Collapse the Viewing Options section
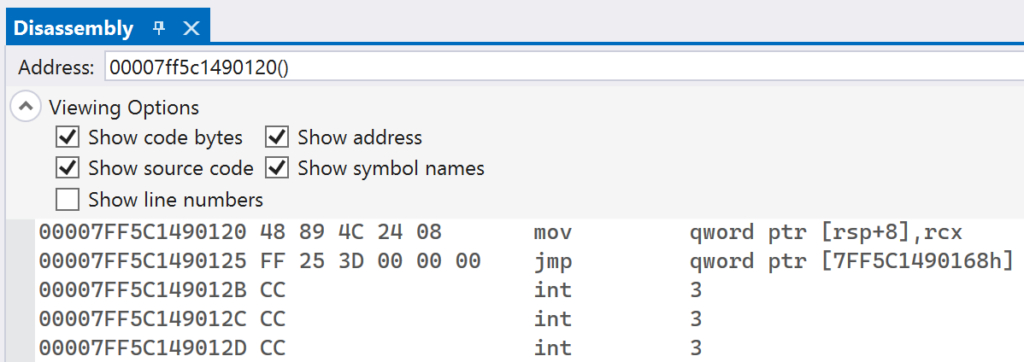Viewport: 1024px width, 362px height. 25,107
